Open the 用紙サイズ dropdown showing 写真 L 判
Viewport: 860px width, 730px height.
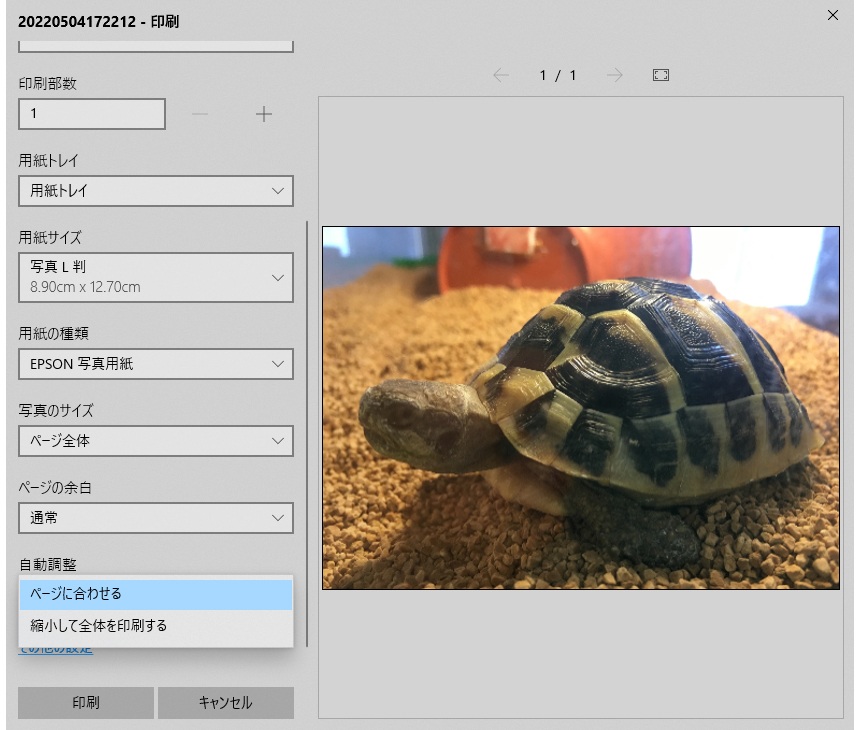coord(156,277)
